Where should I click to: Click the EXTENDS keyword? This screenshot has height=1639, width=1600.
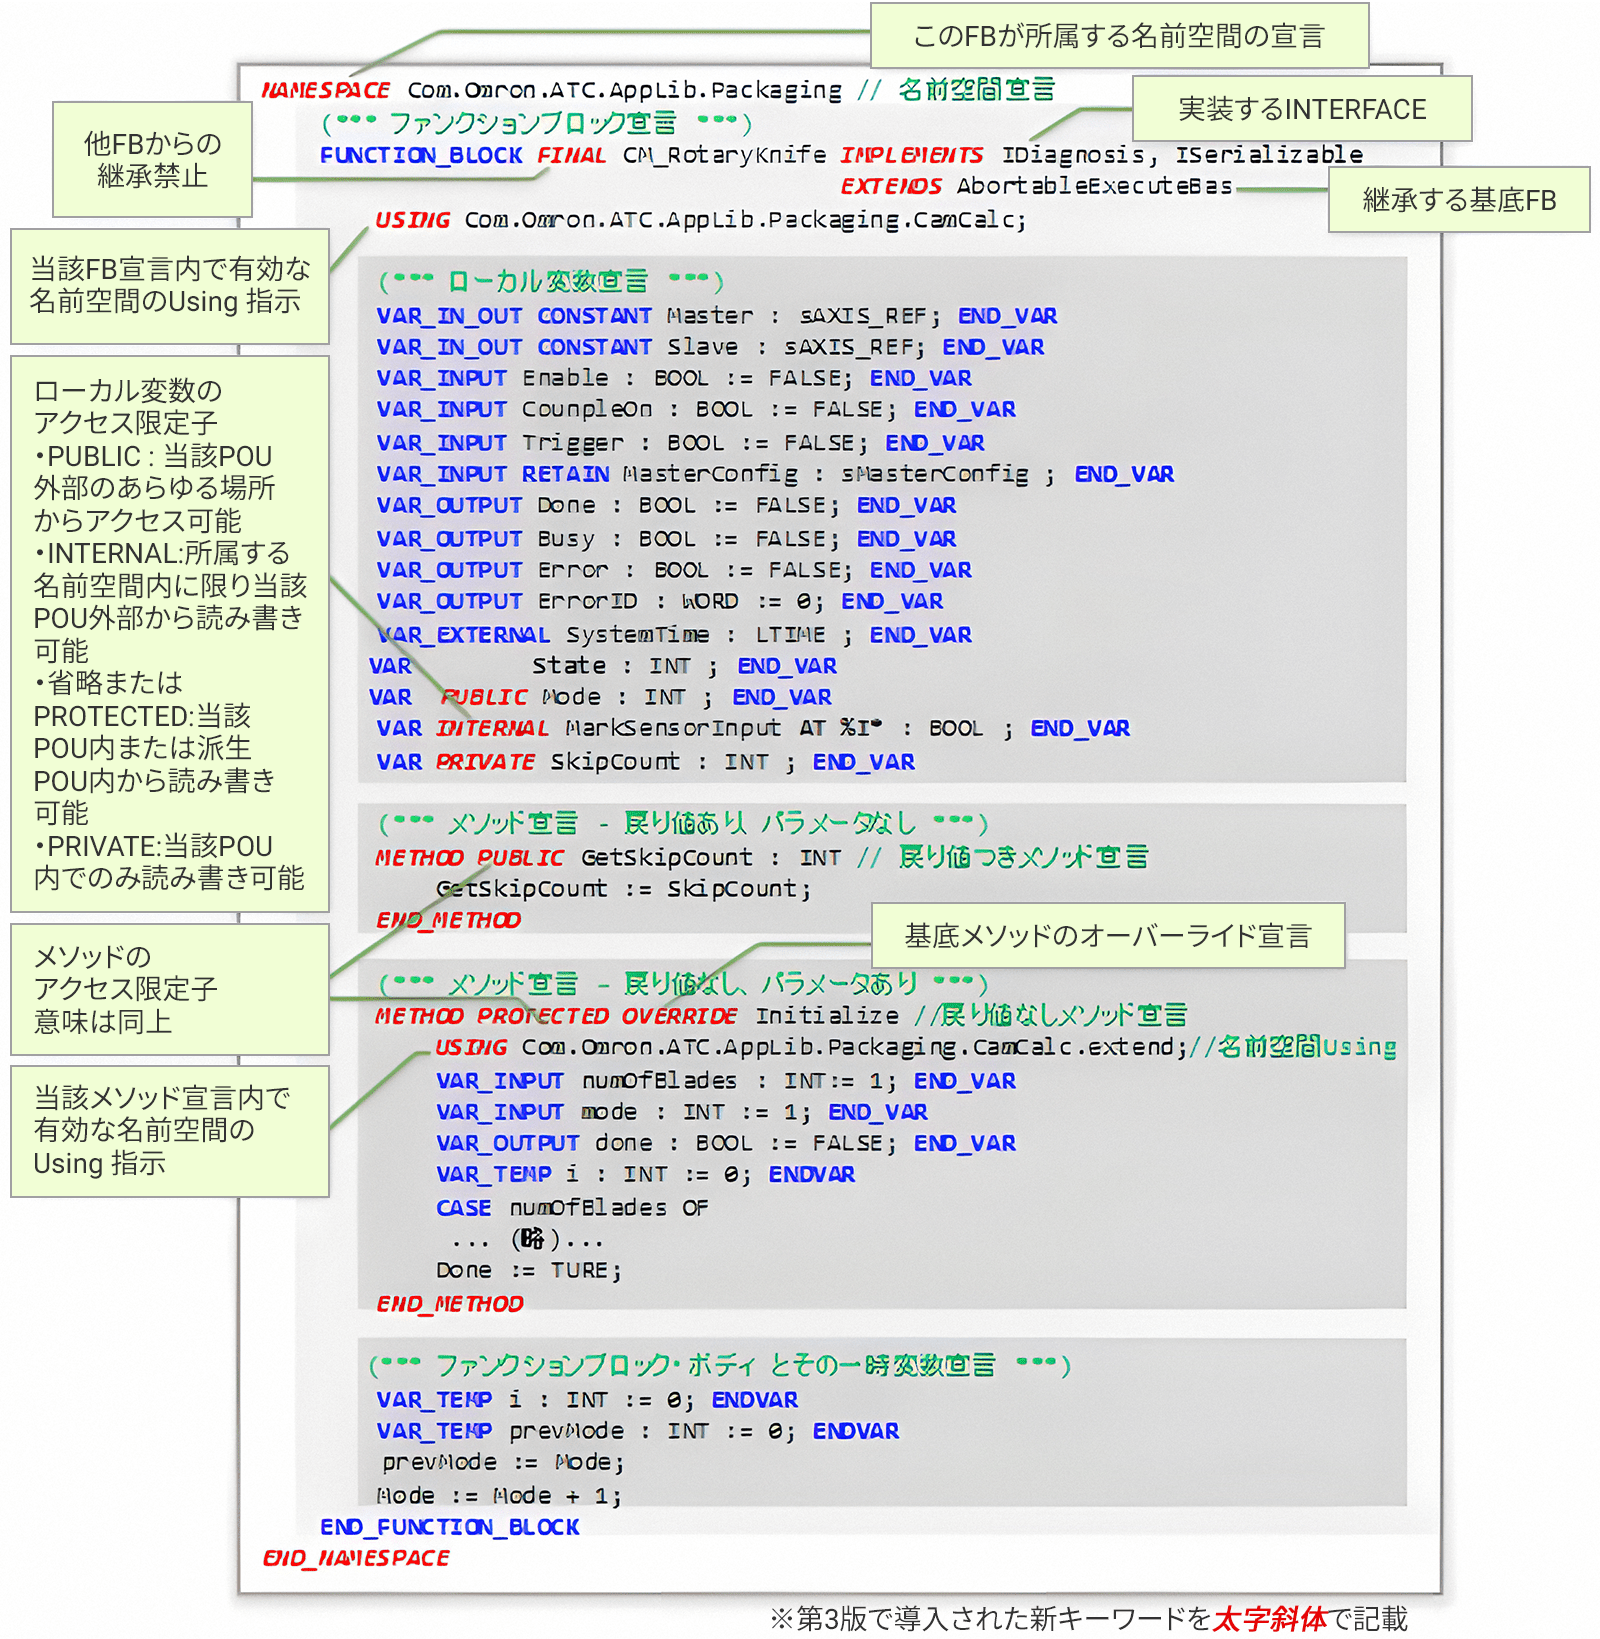(x=890, y=186)
